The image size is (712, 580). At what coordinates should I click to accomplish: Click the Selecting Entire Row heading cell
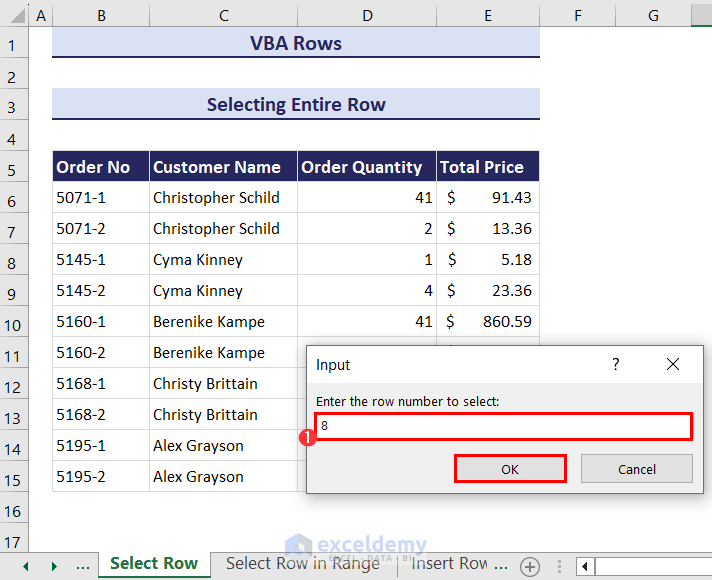tap(296, 104)
